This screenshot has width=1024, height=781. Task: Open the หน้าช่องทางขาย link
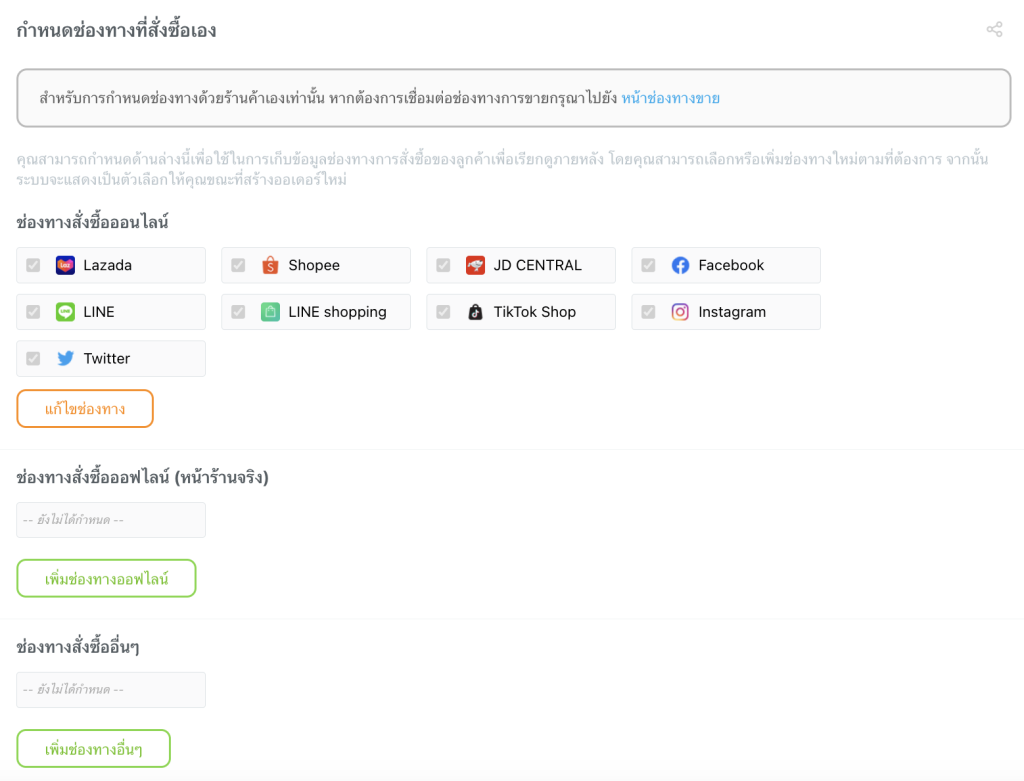[670, 98]
